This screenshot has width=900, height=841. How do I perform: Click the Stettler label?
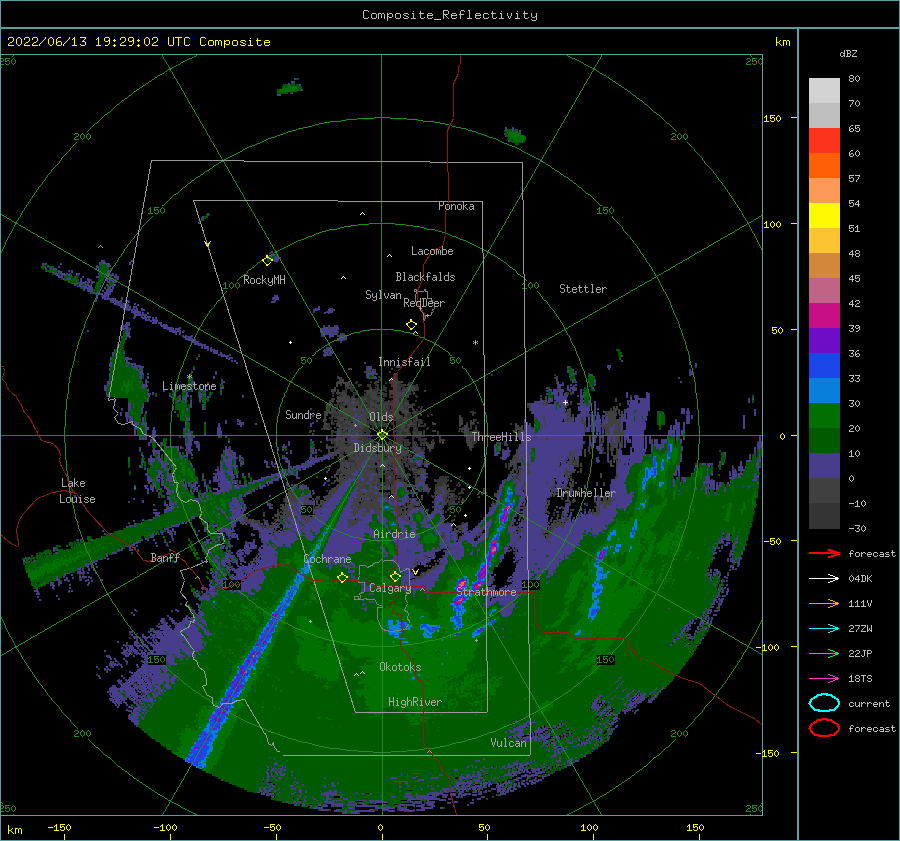pos(583,289)
